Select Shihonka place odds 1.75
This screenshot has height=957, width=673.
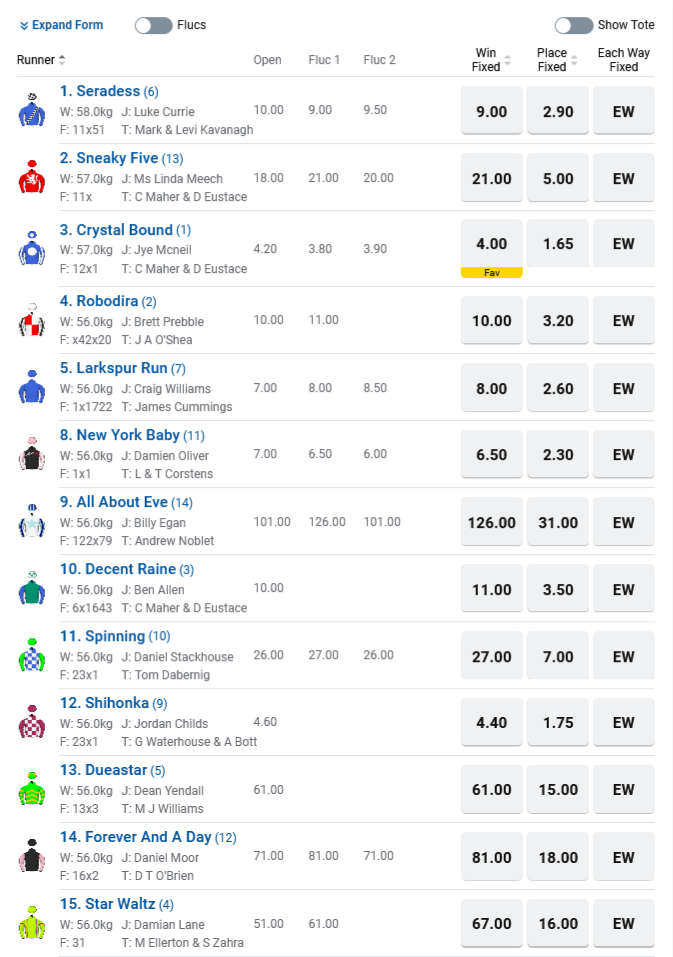coord(557,722)
